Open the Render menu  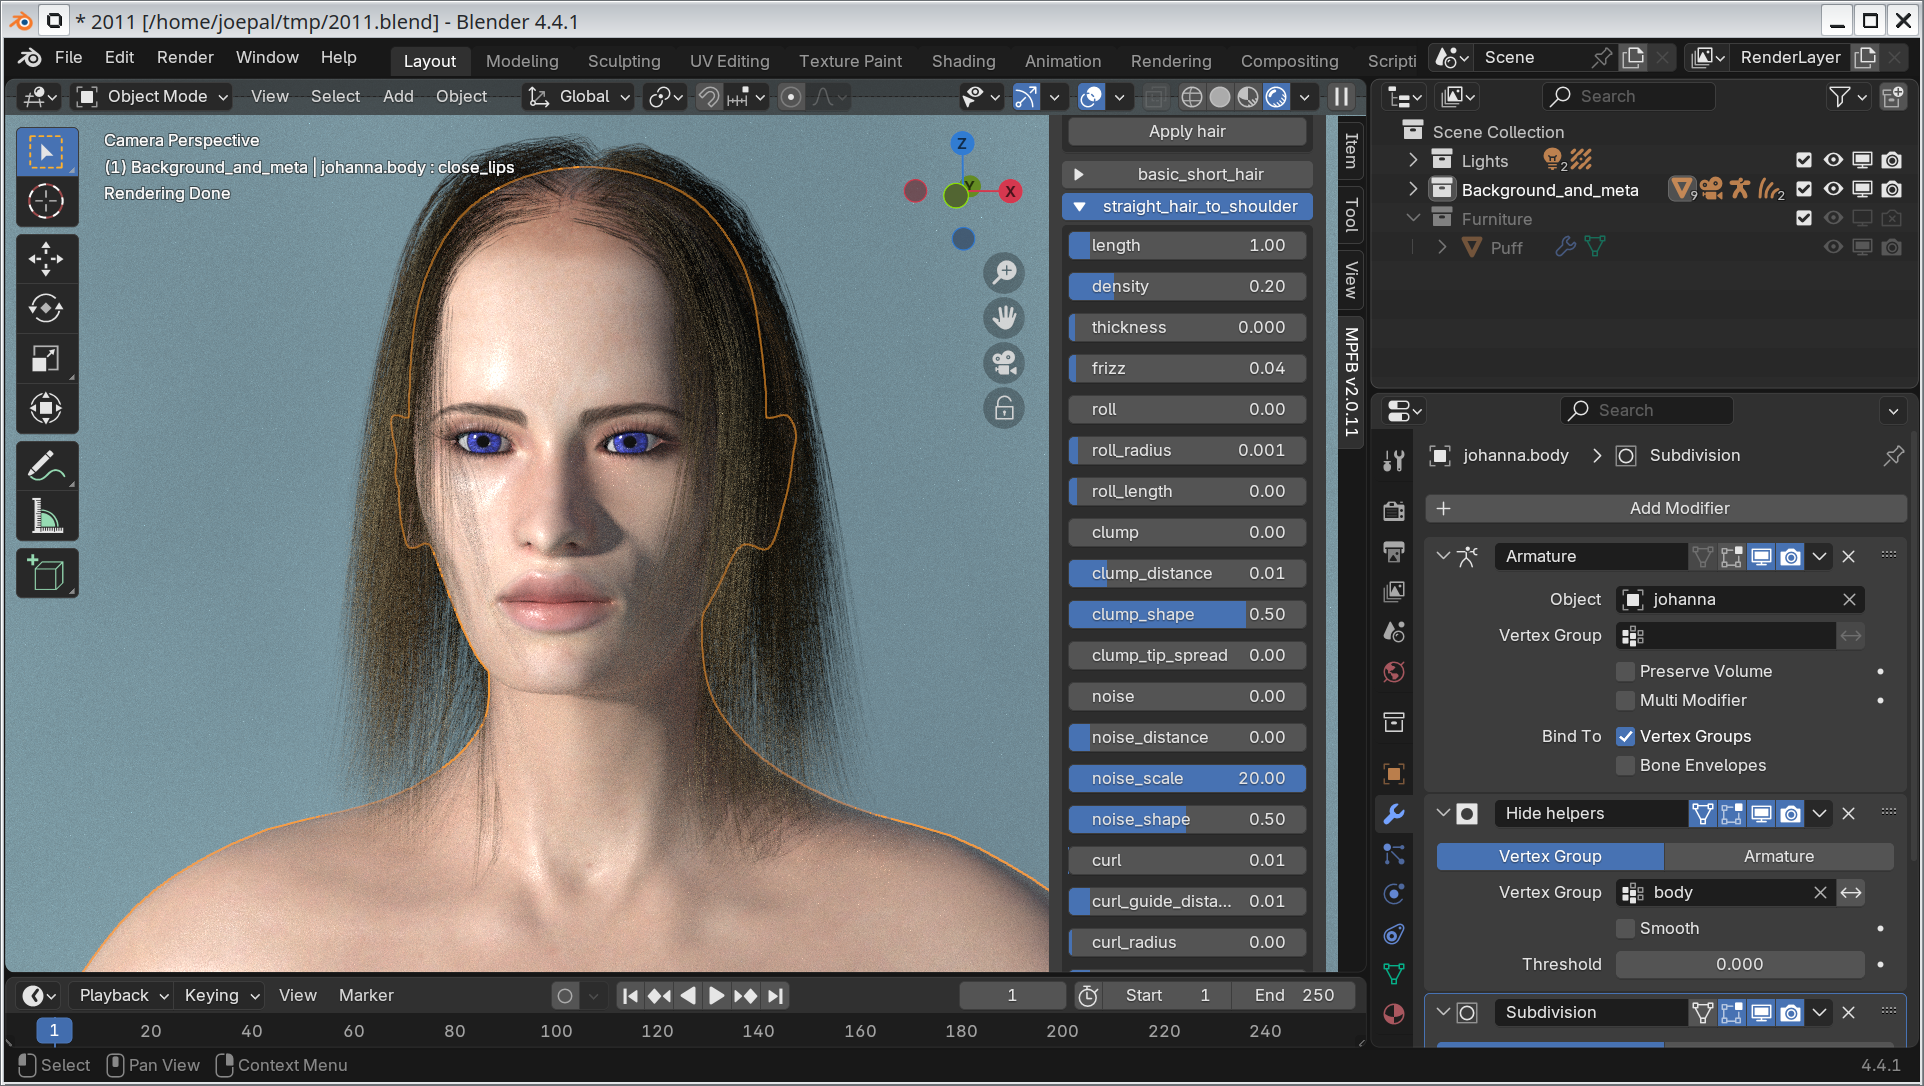pyautogui.click(x=185, y=58)
